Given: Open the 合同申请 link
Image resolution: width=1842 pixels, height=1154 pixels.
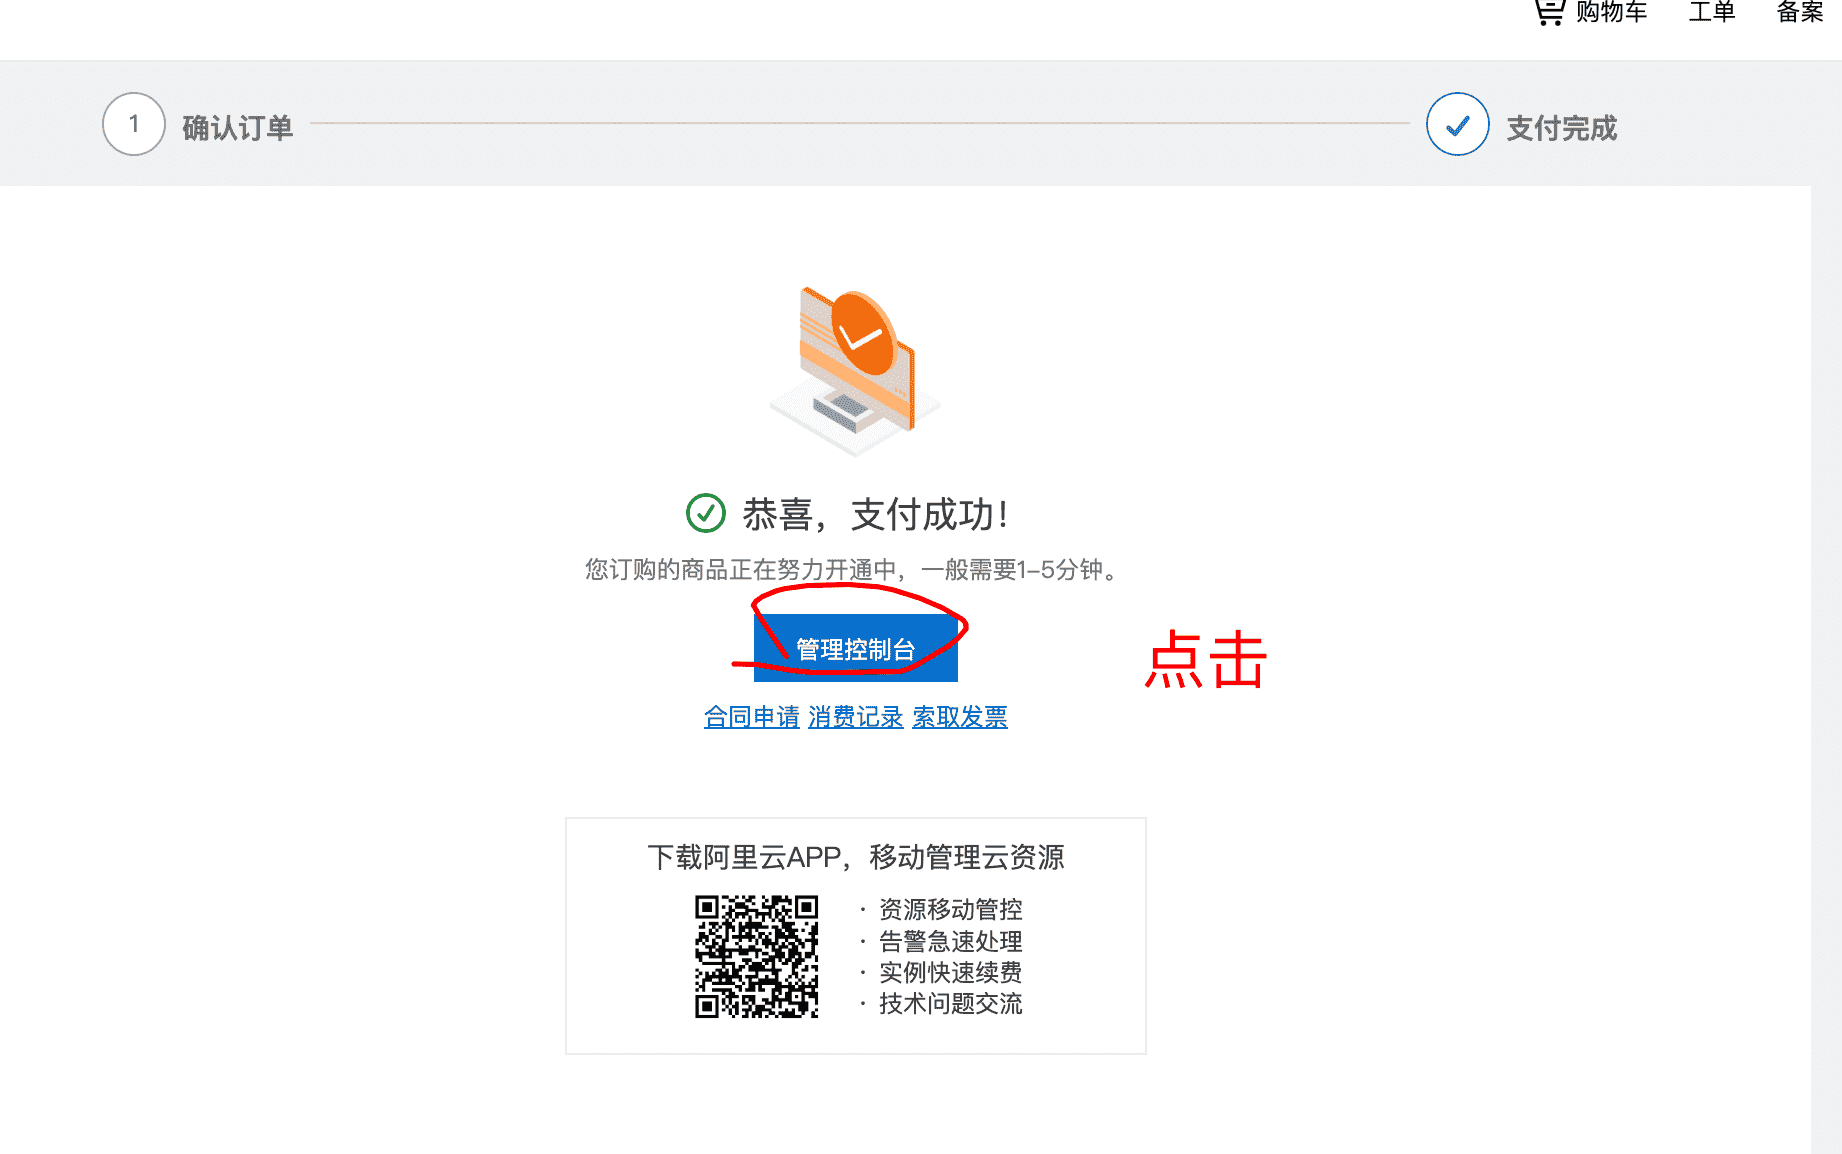Looking at the screenshot, I should (x=751, y=717).
